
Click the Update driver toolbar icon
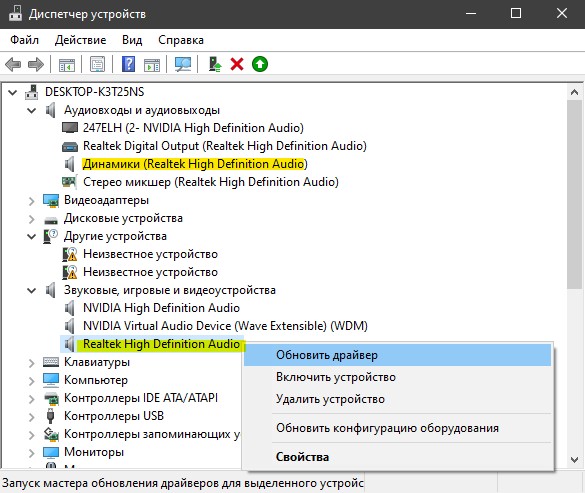[215, 64]
